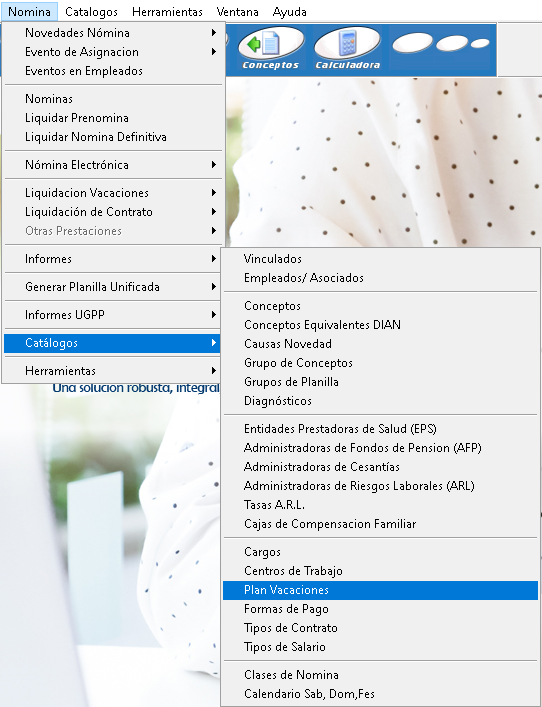Select Plan Vacaciones from the Catálogos submenu
This screenshot has height=707, width=542.
point(380,590)
